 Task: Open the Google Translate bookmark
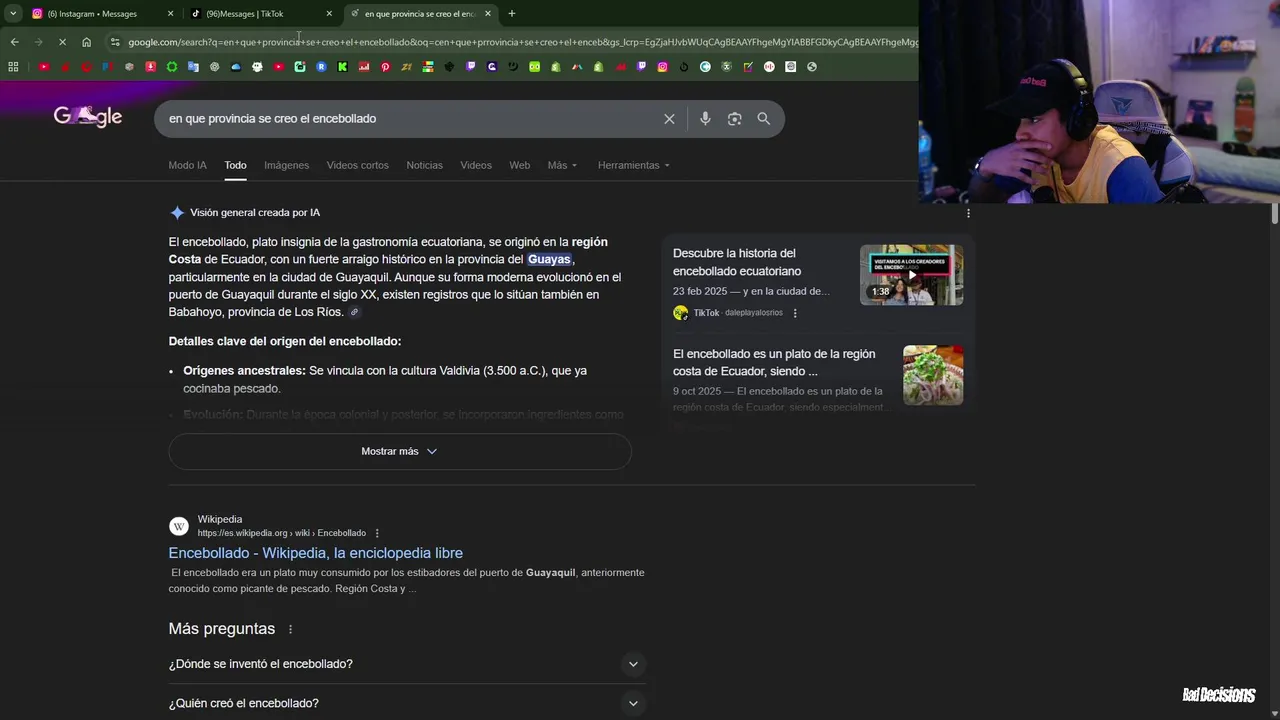point(193,67)
